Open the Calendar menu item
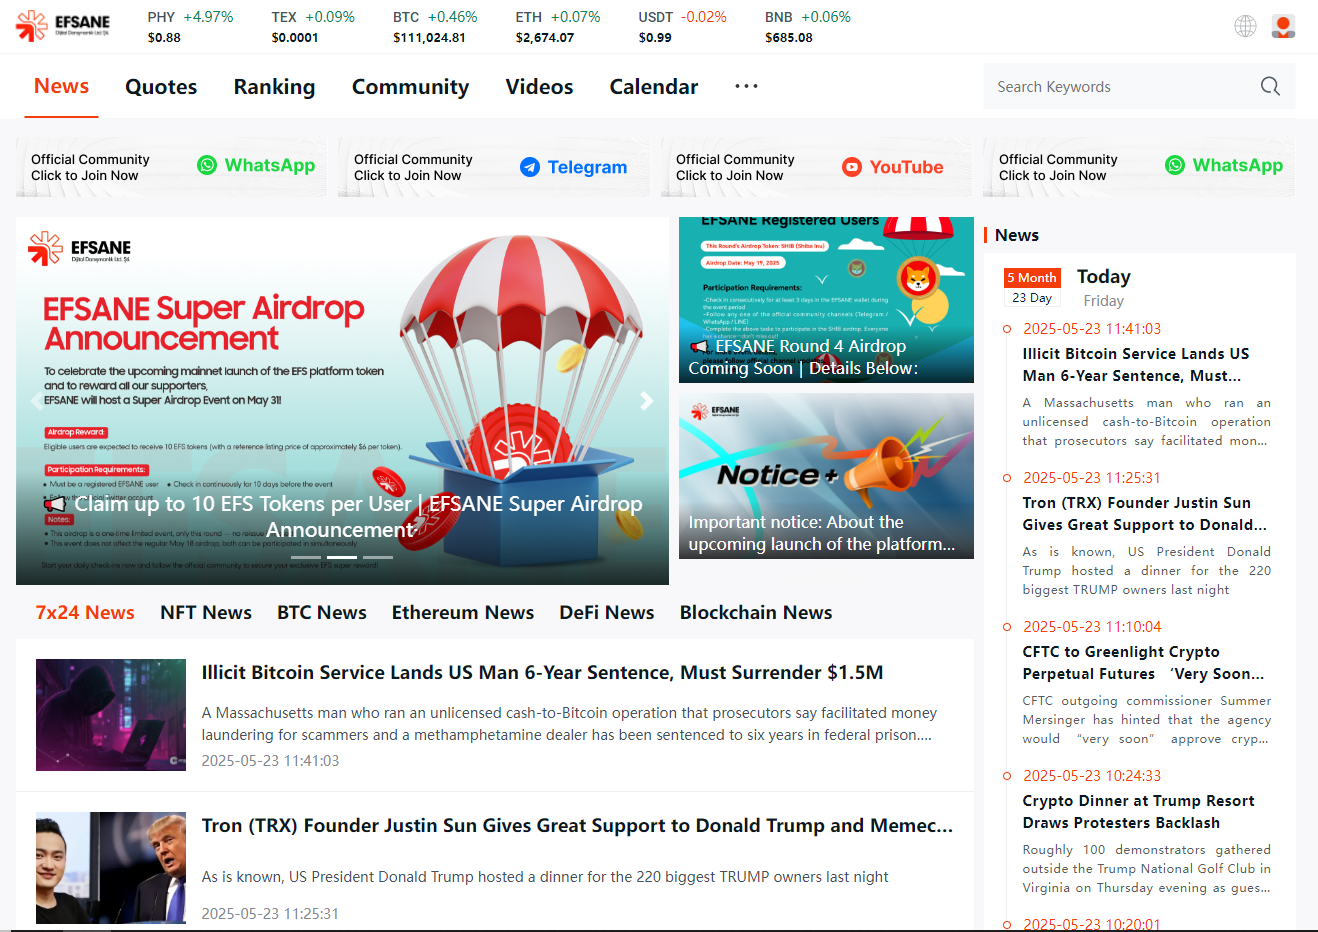This screenshot has width=1318, height=932. click(653, 87)
